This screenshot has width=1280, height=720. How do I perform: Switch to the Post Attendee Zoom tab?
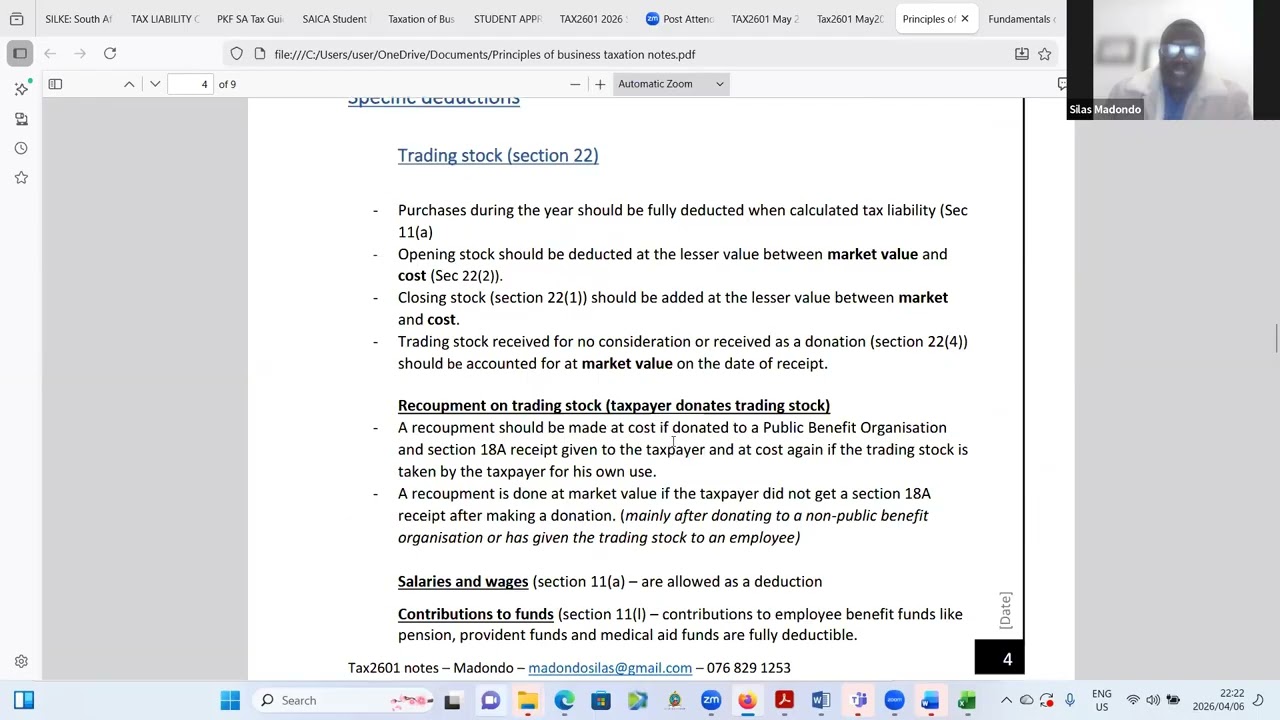[679, 19]
